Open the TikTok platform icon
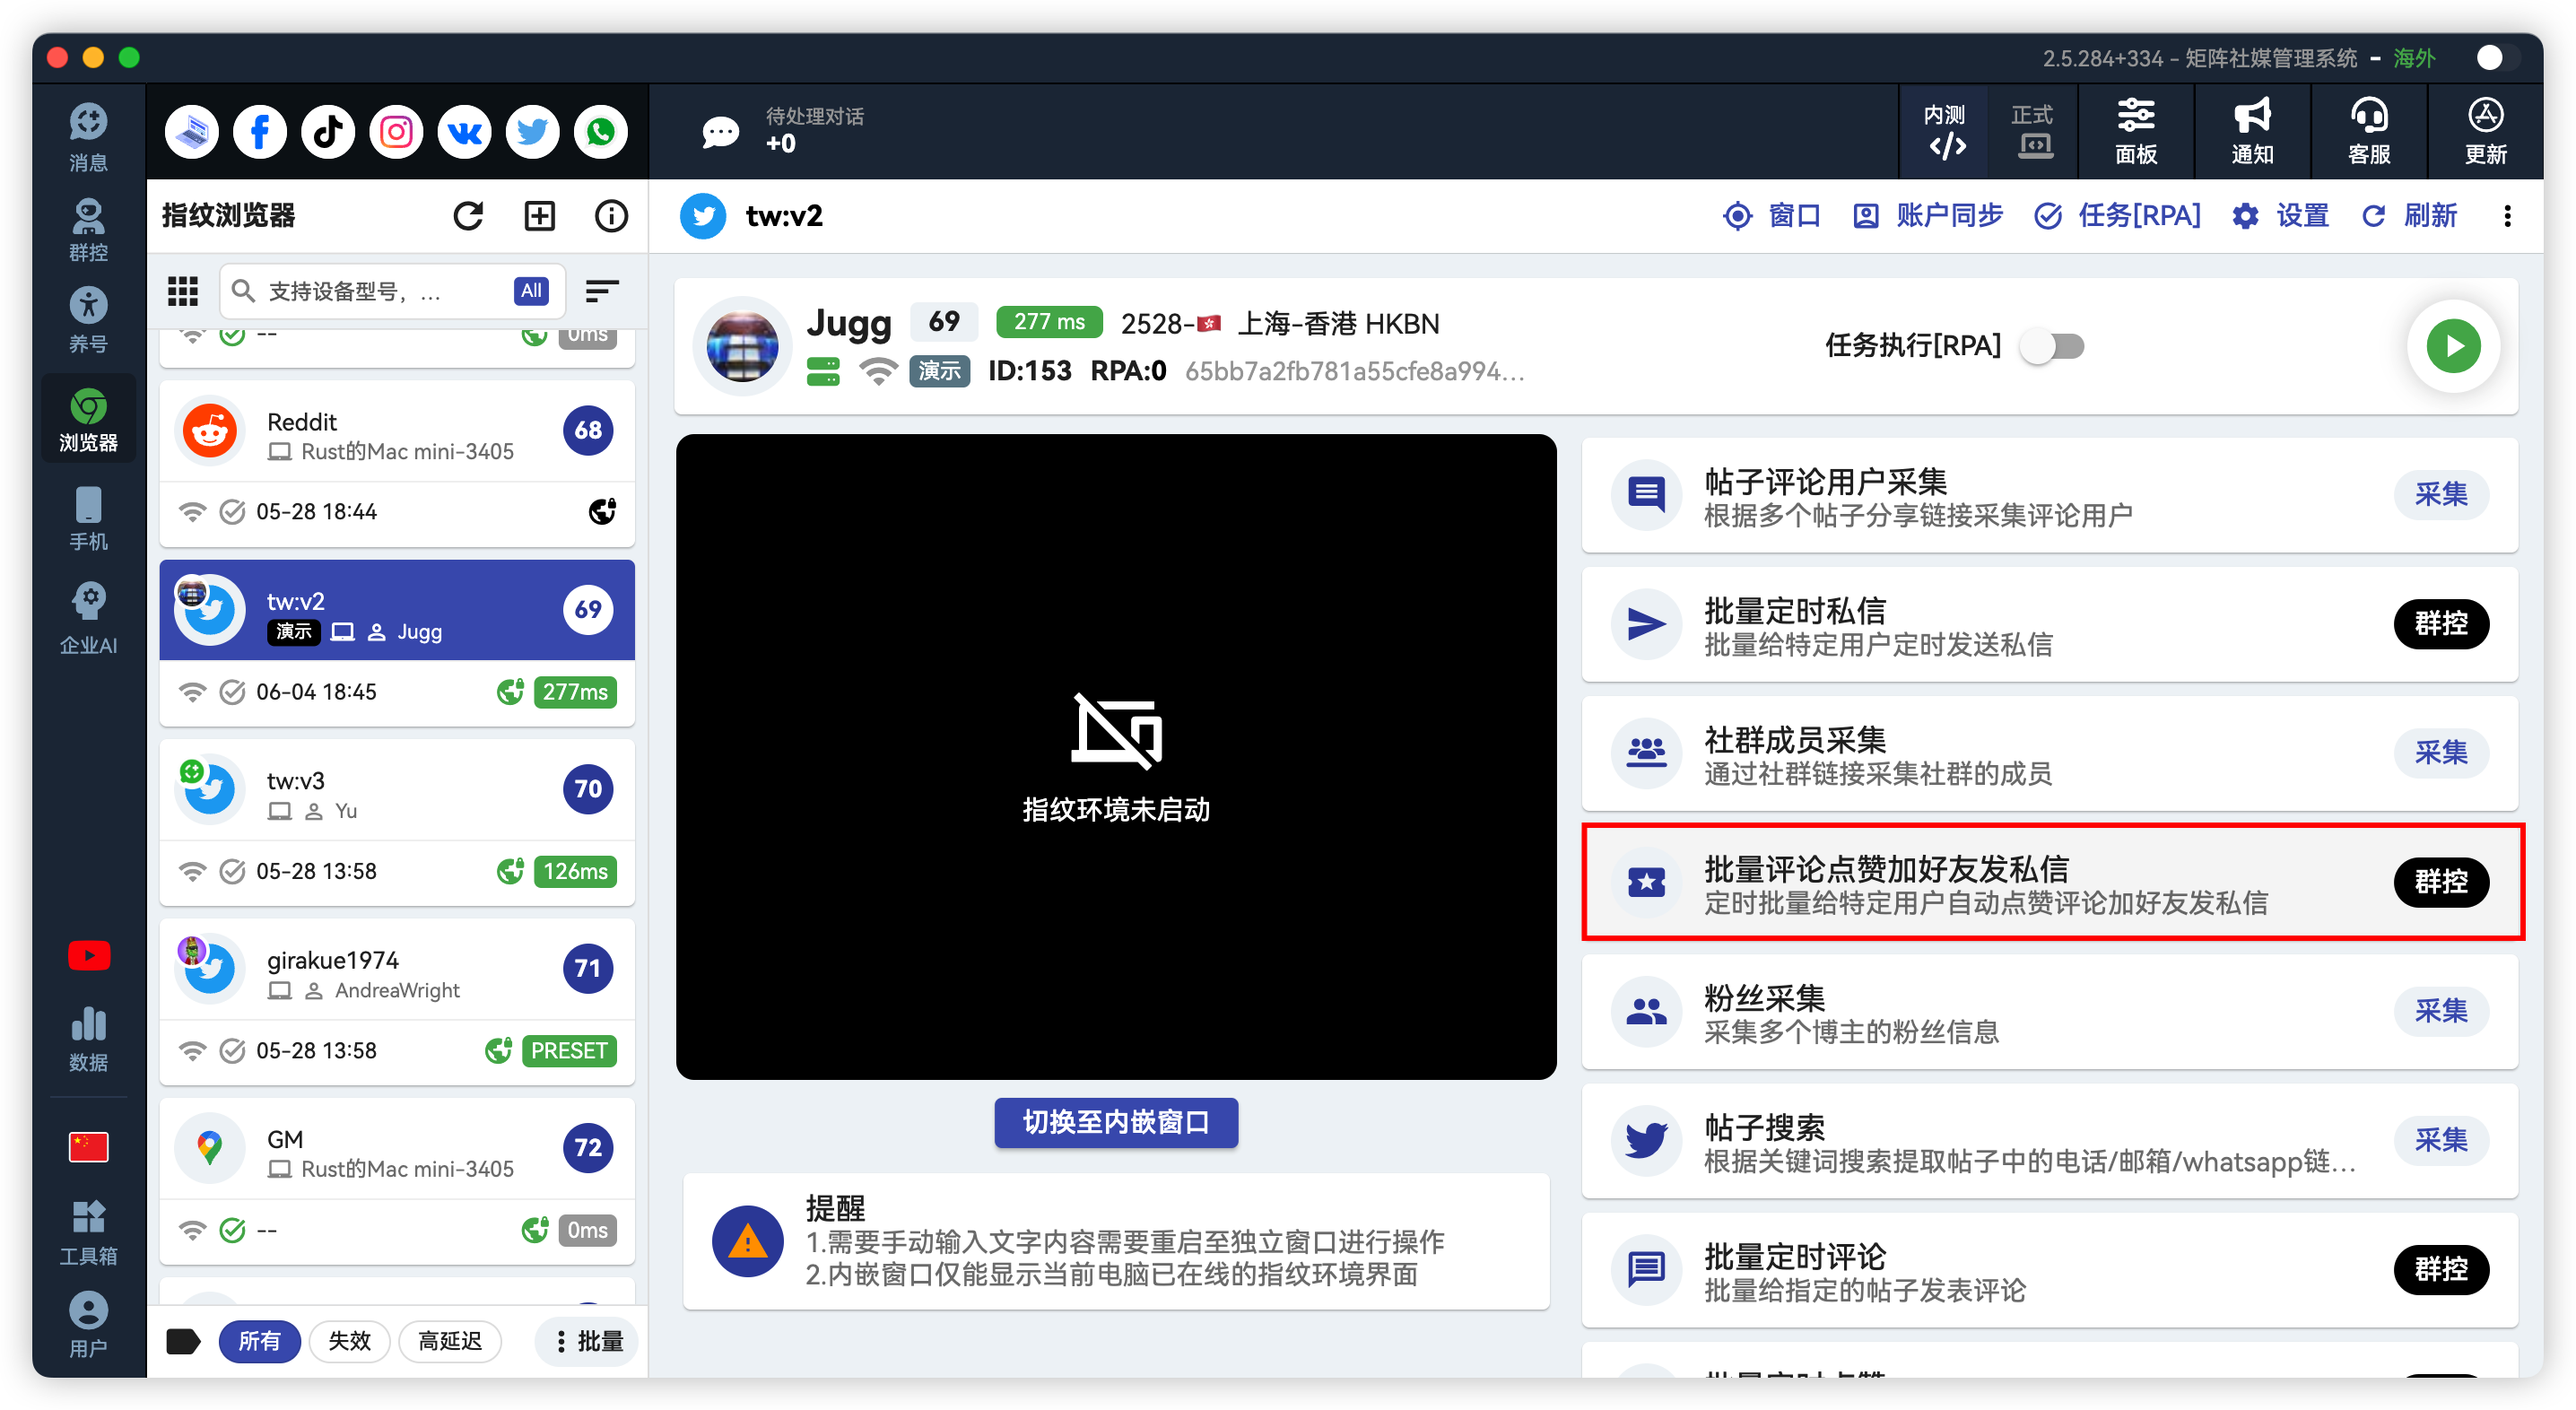The image size is (2576, 1410). click(328, 132)
